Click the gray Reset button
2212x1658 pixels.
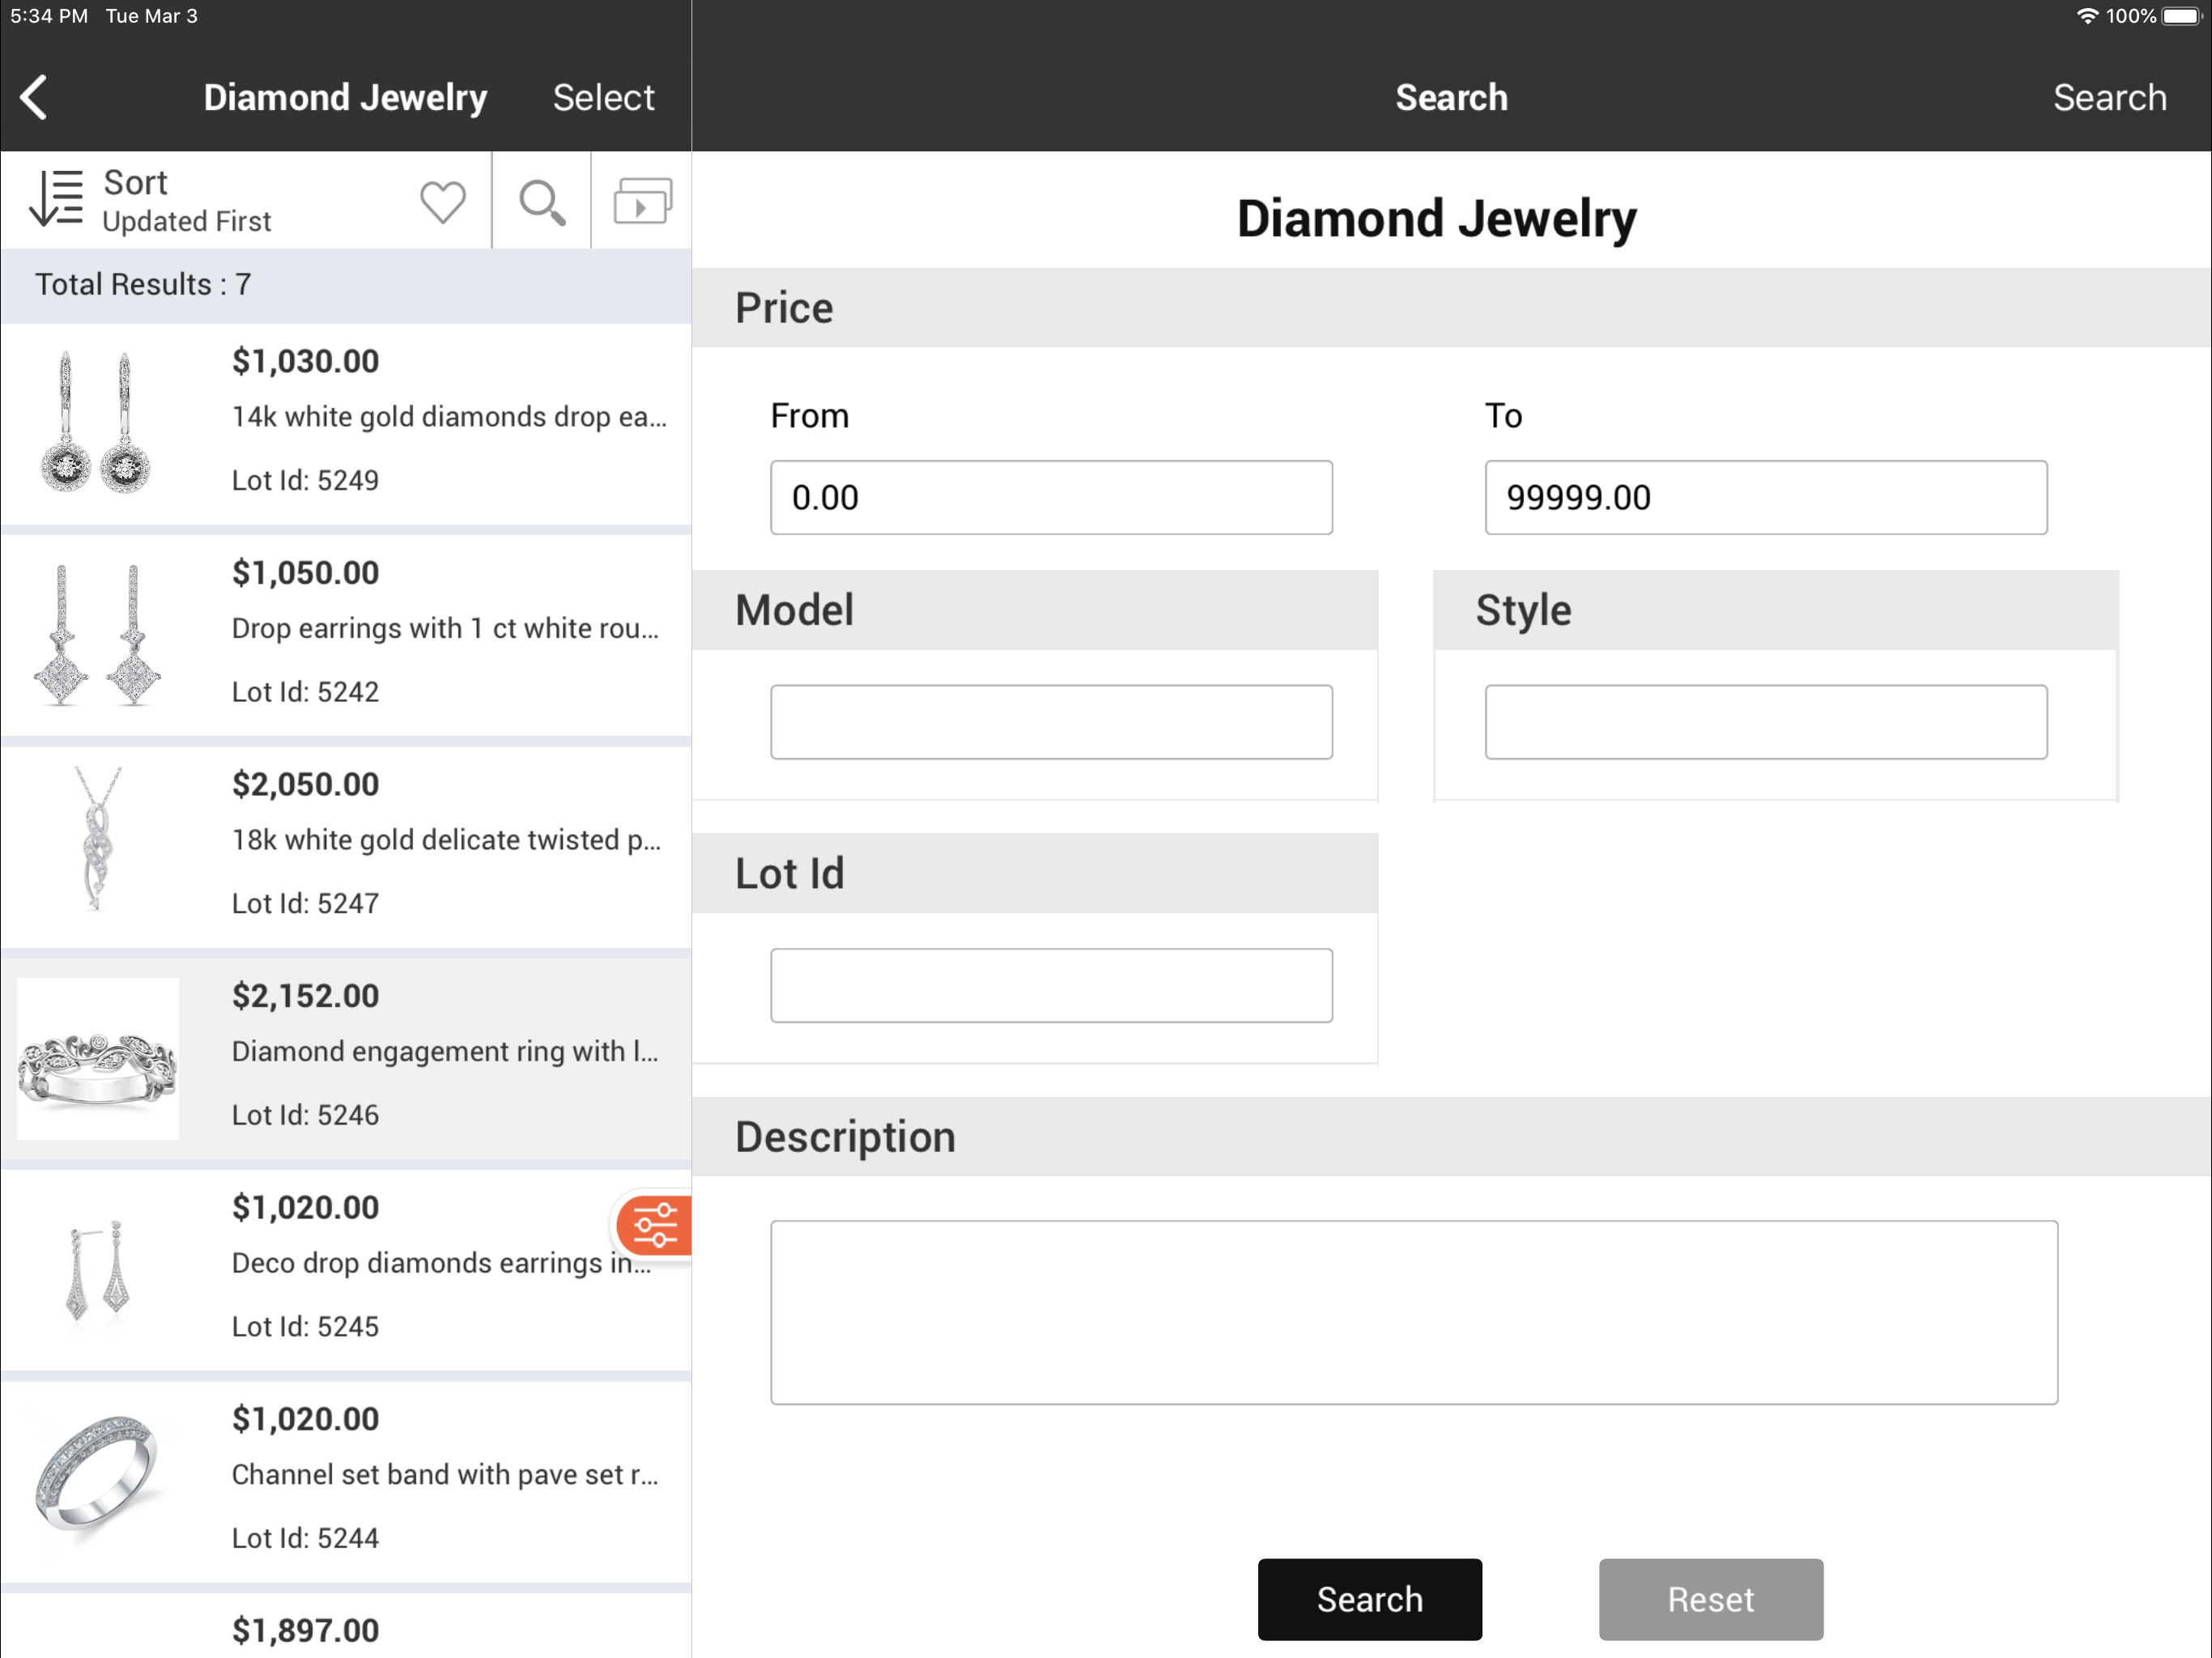pos(1710,1599)
